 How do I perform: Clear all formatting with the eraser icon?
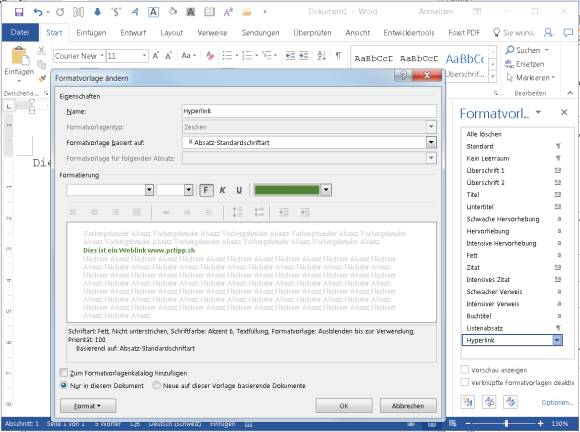[x=210, y=56]
